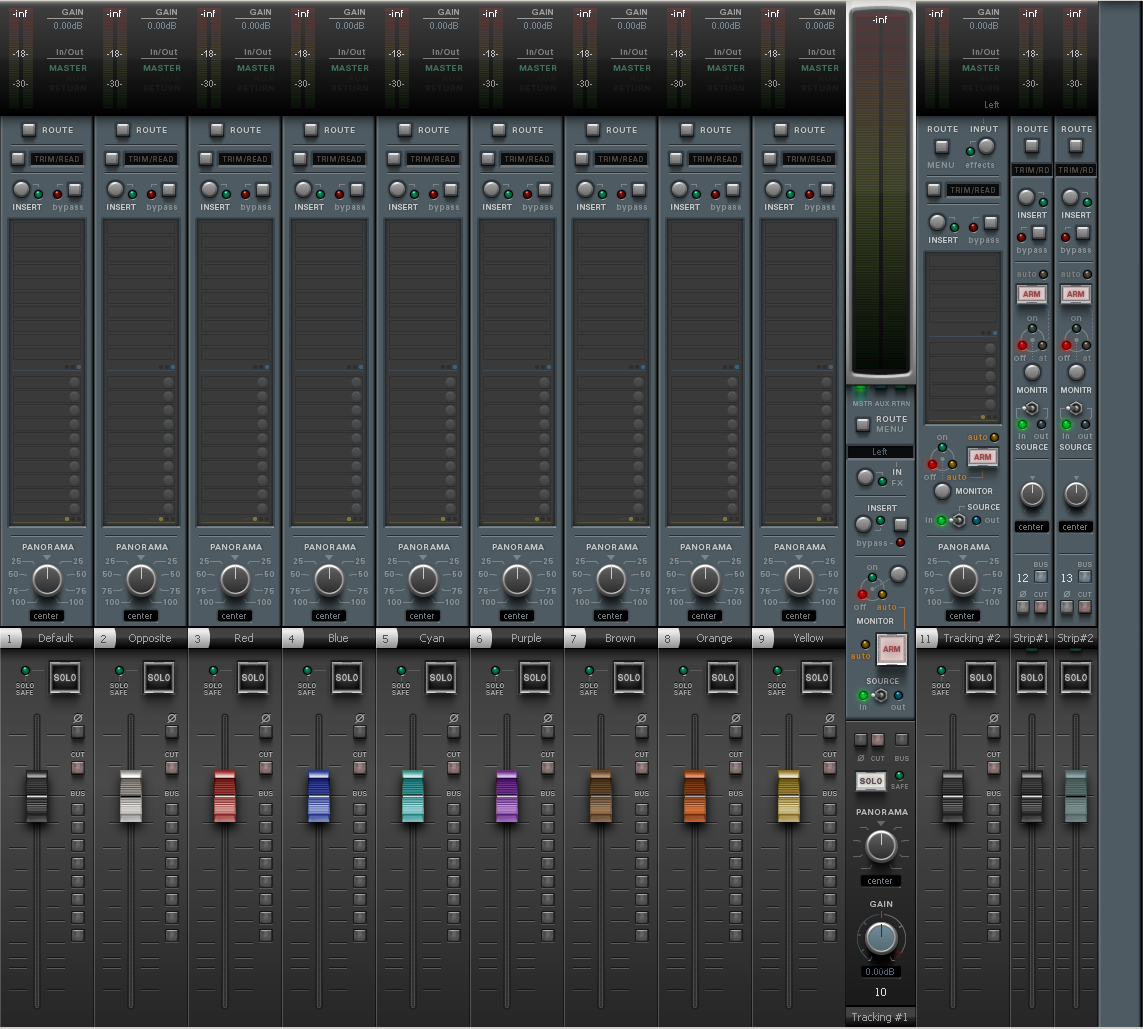Click the white SOLO button on Tracking #1
This screenshot has height=1029, width=1143.
(870, 781)
